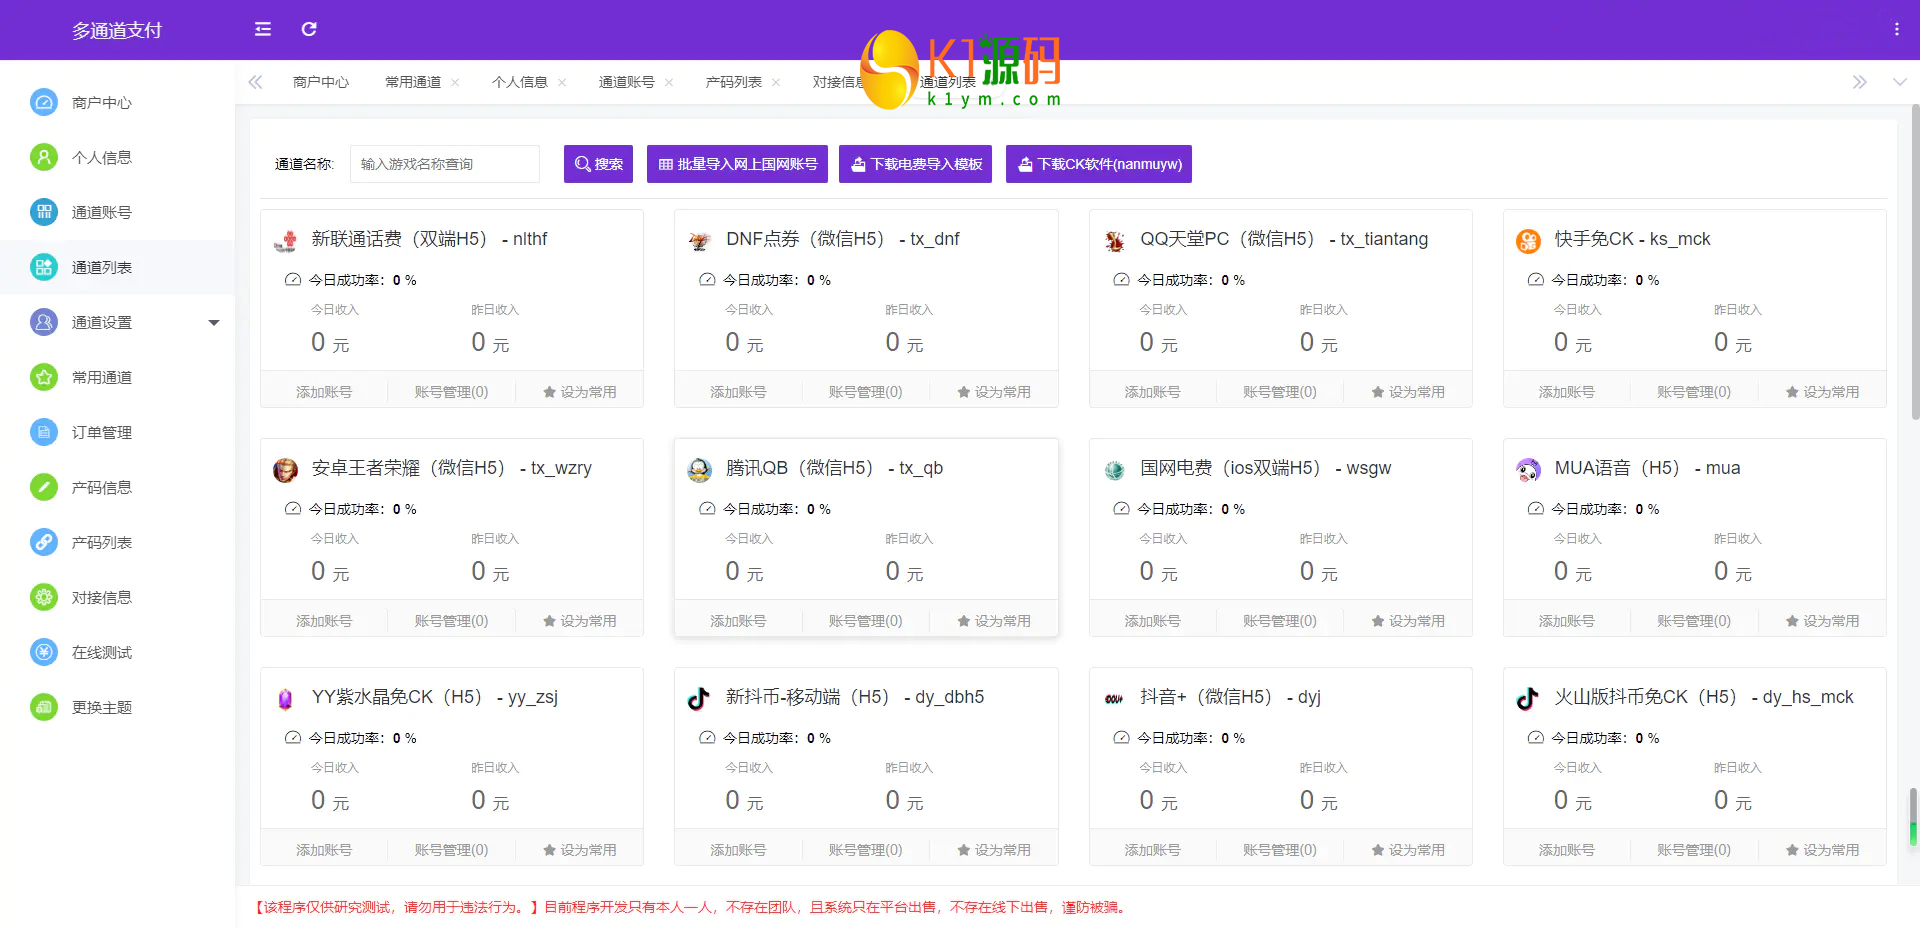Click the 搜索 search button
Image resolution: width=1920 pixels, height=929 pixels.
pyautogui.click(x=598, y=164)
